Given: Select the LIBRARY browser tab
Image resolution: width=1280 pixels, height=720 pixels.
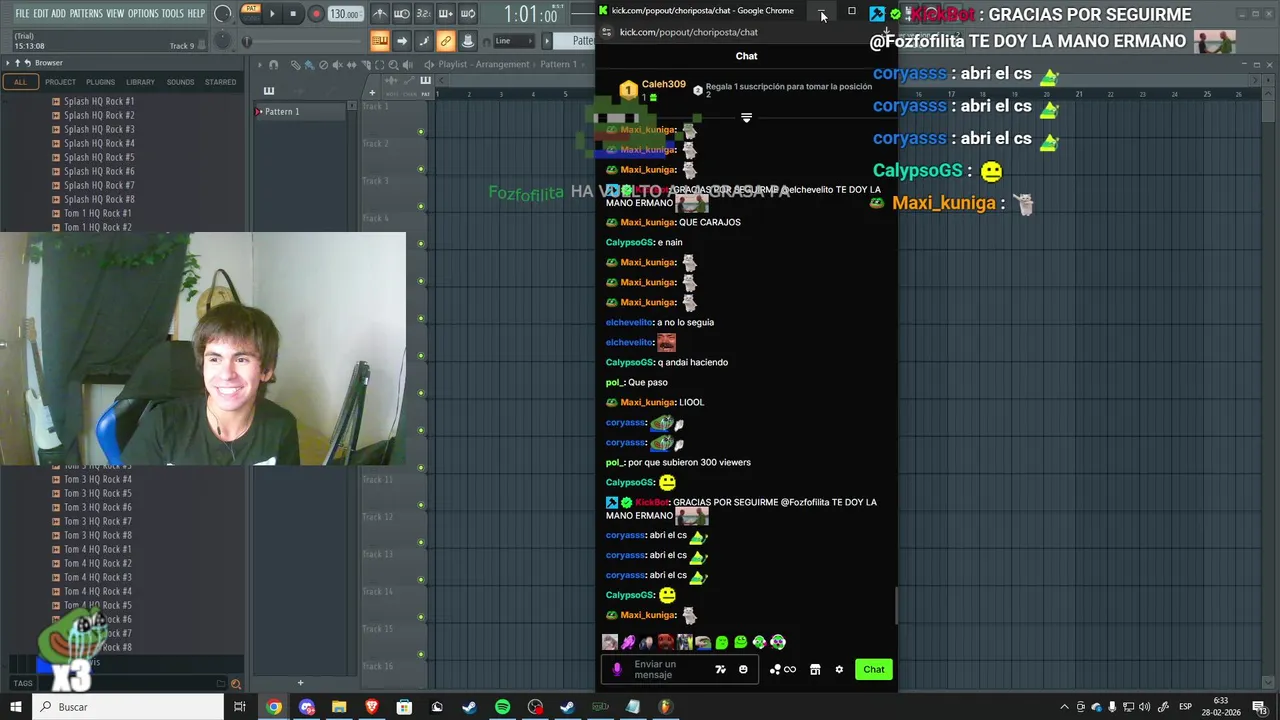Looking at the screenshot, I should pos(140,82).
